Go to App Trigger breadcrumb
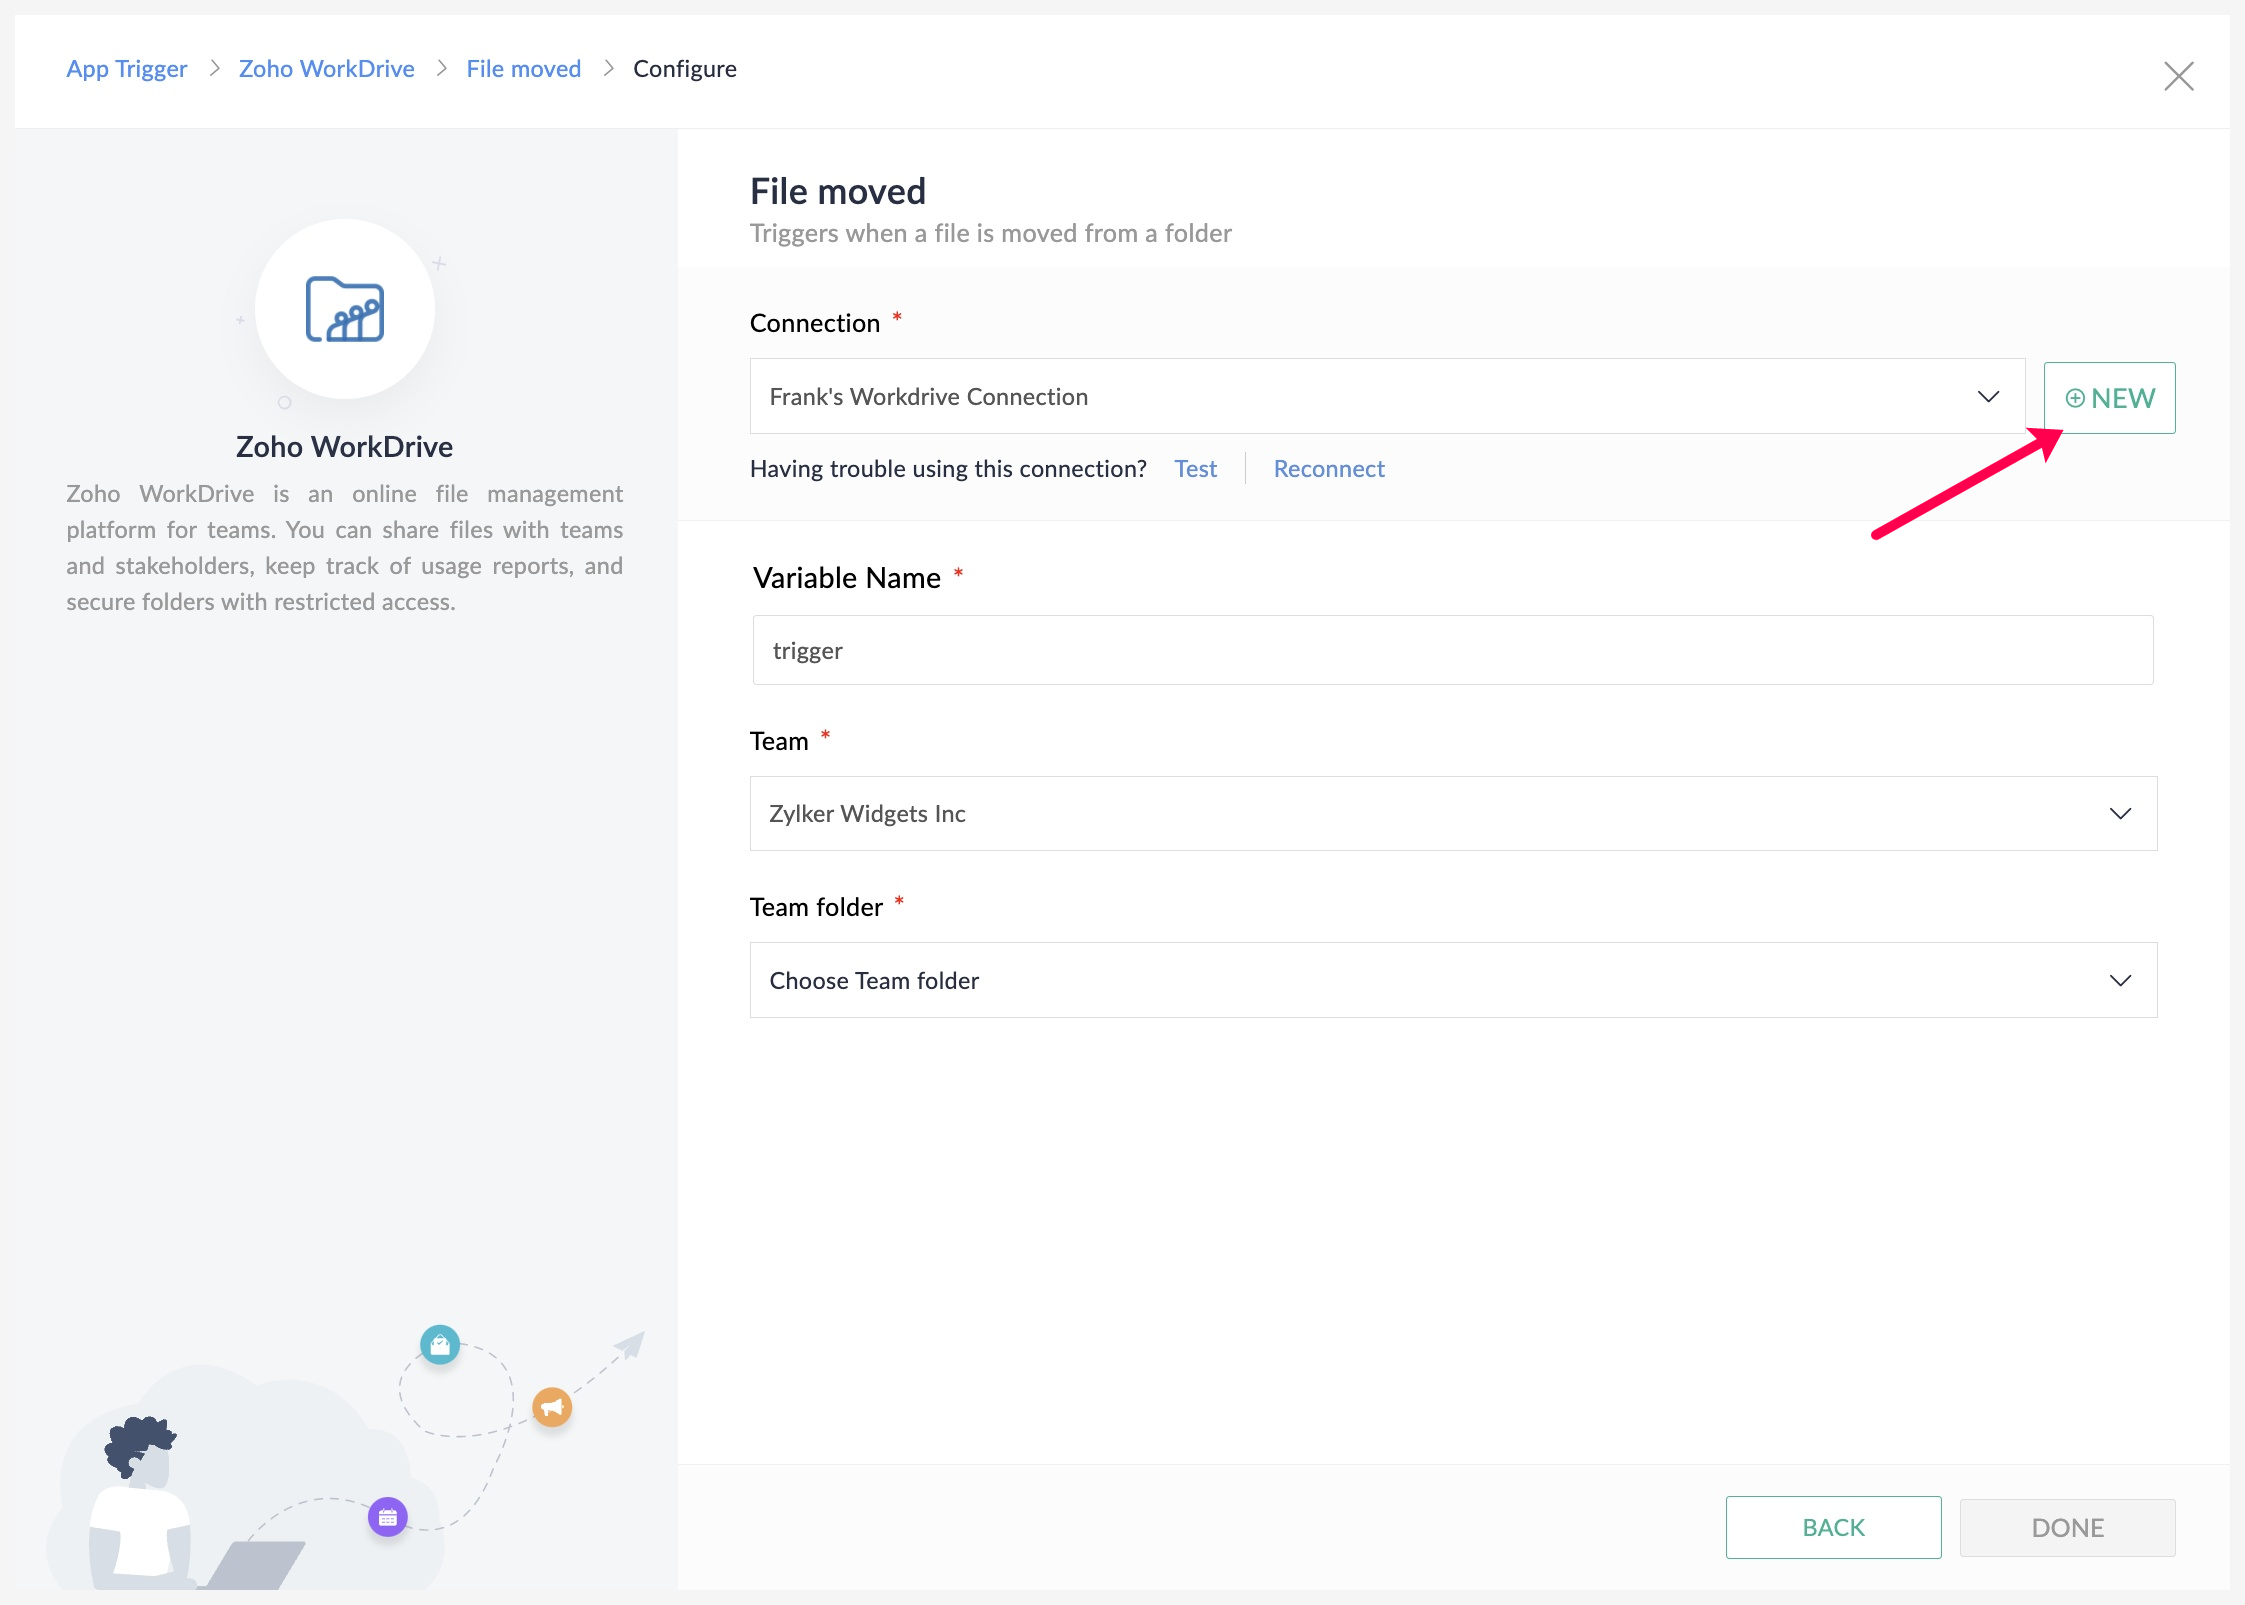2245x1605 pixels. click(x=127, y=68)
